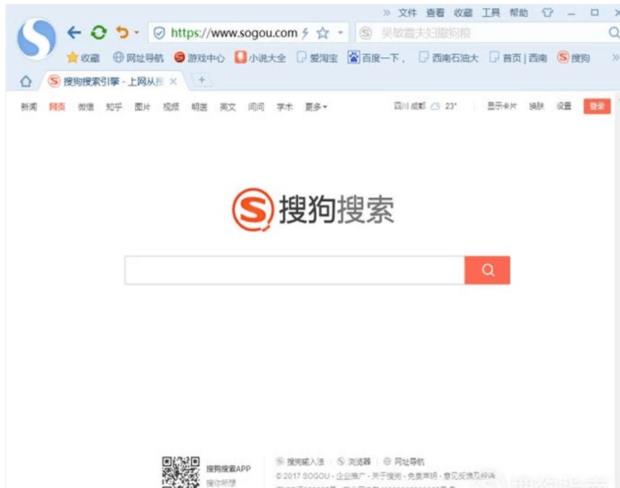Open the 视频 category link

[x=171, y=107]
